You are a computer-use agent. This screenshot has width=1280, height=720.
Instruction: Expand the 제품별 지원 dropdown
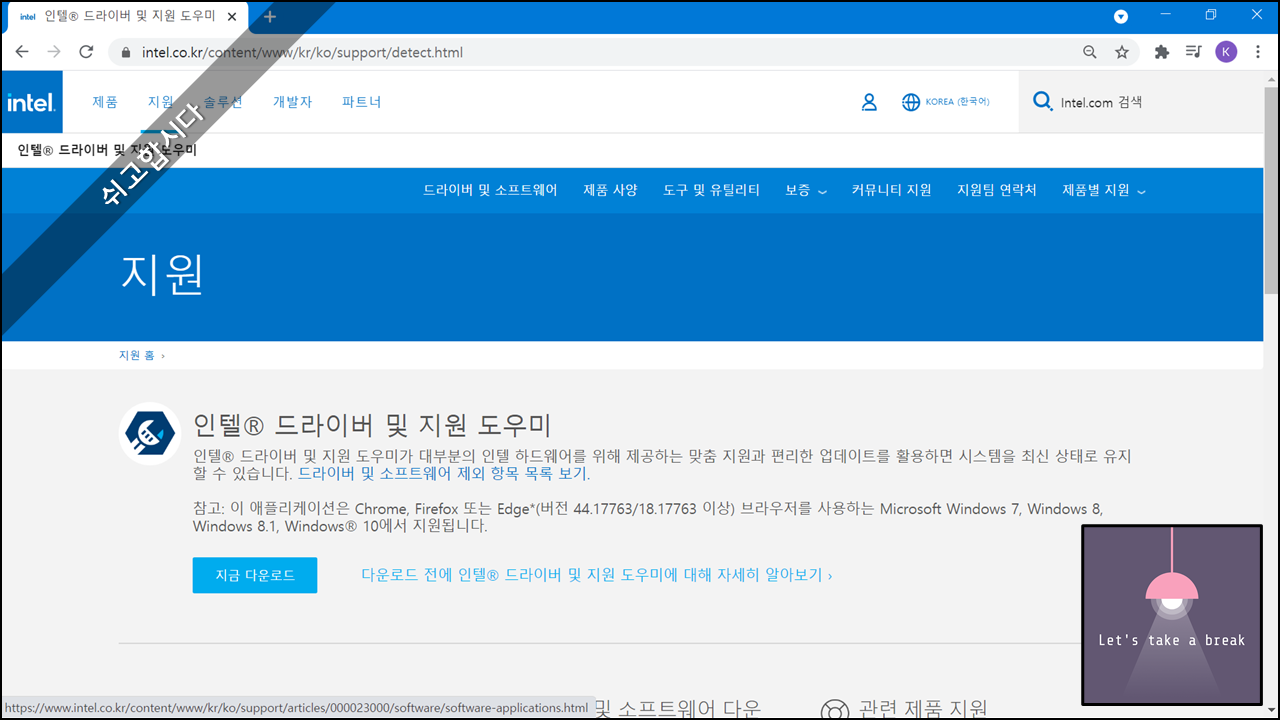tap(1104, 190)
